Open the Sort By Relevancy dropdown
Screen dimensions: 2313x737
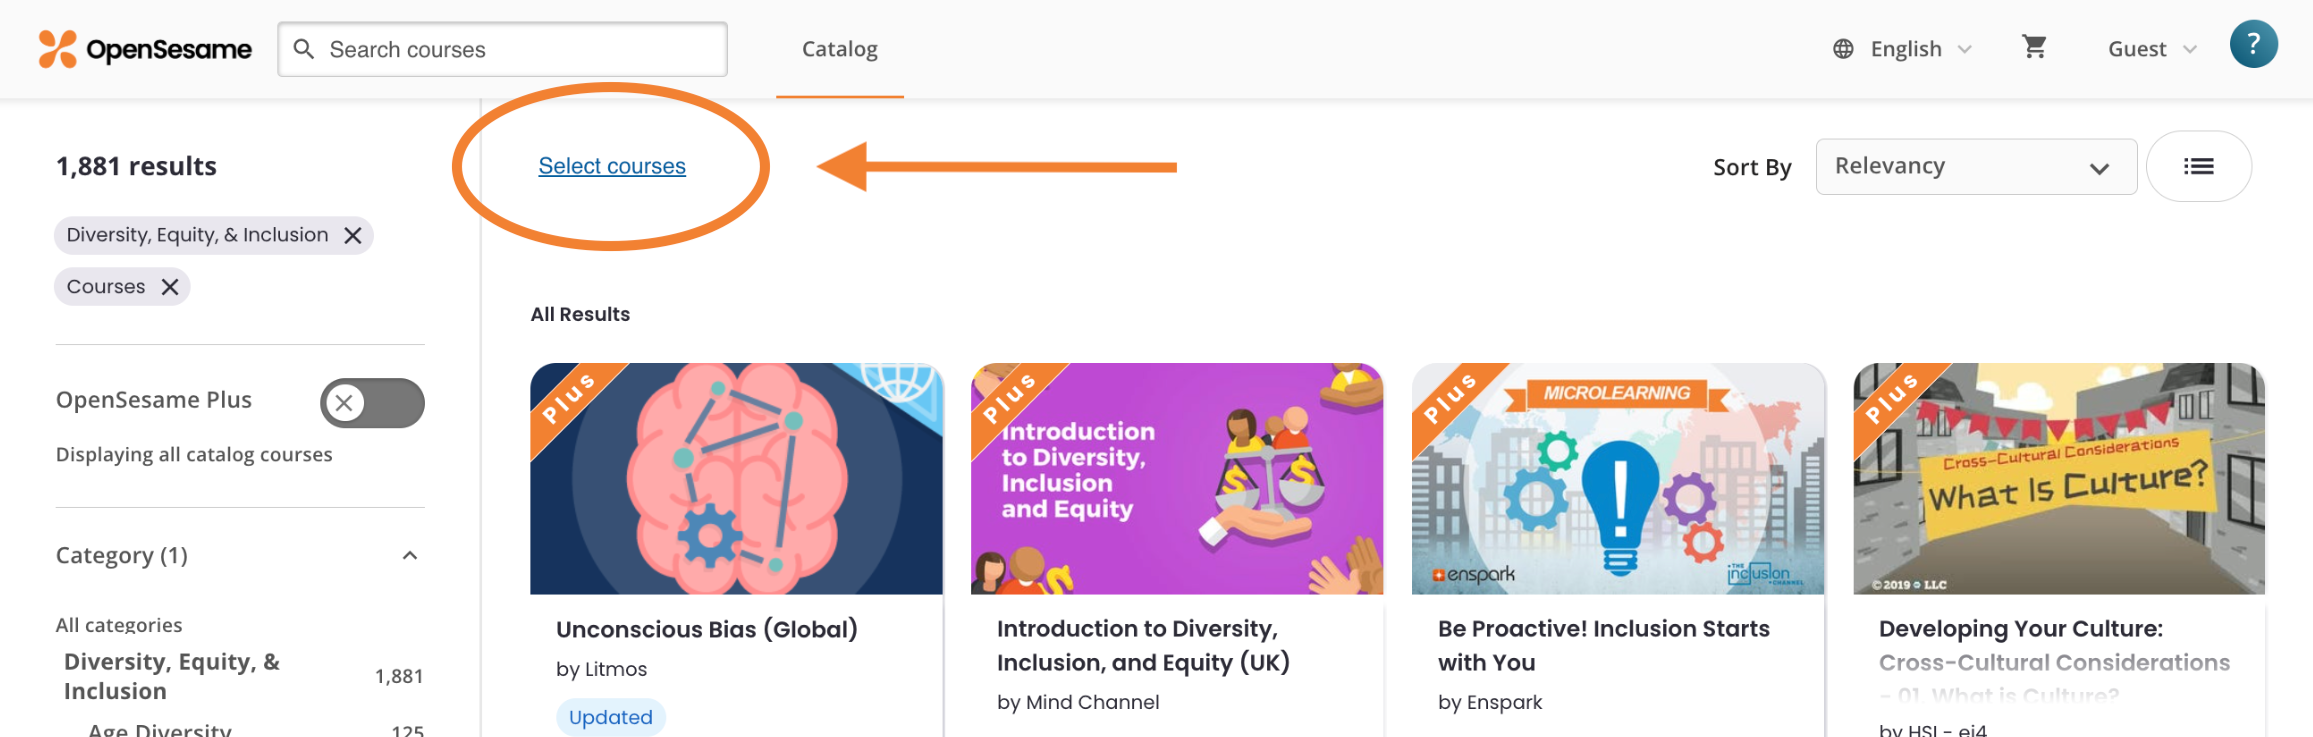click(x=1975, y=167)
